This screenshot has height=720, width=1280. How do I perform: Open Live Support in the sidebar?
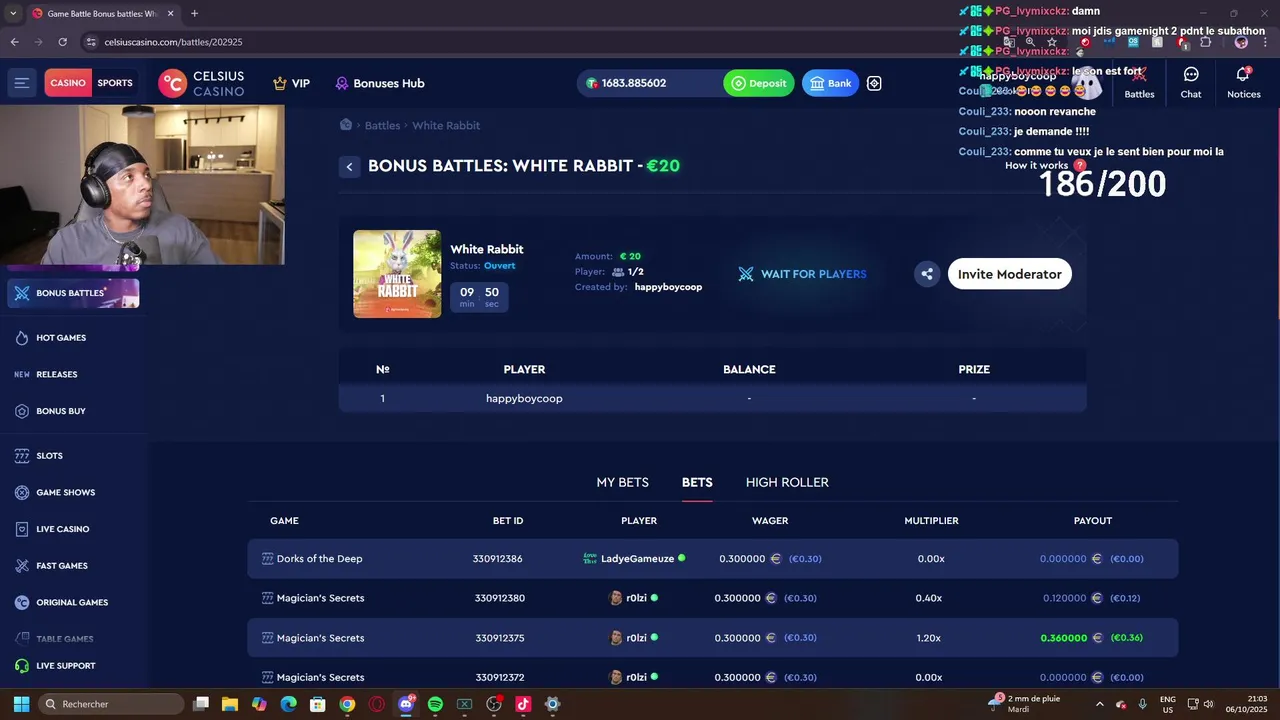(66, 666)
